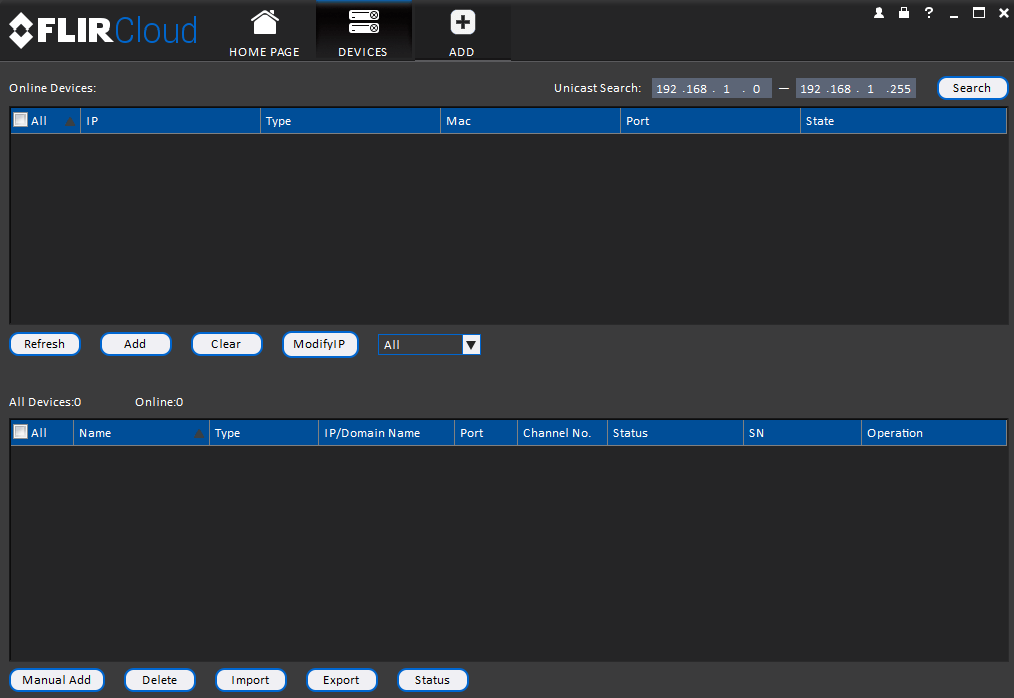The width and height of the screenshot is (1014, 698).
Task: Click the Search button
Action: pyautogui.click(x=971, y=88)
